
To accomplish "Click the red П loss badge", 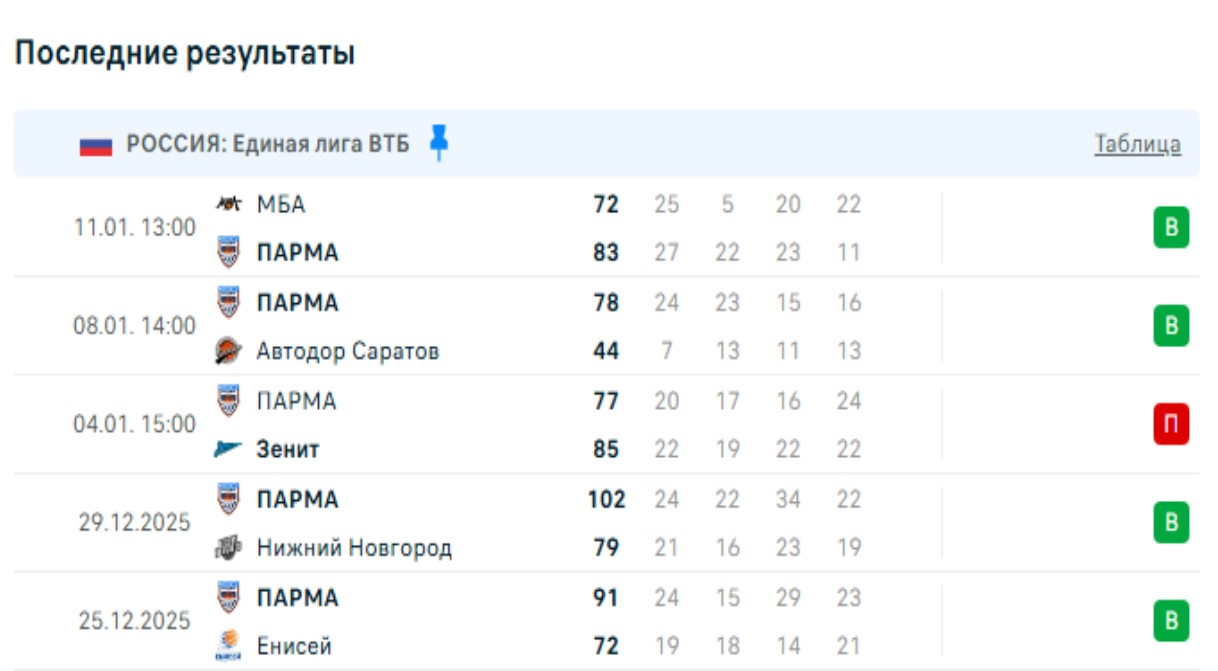I will coord(1171,425).
